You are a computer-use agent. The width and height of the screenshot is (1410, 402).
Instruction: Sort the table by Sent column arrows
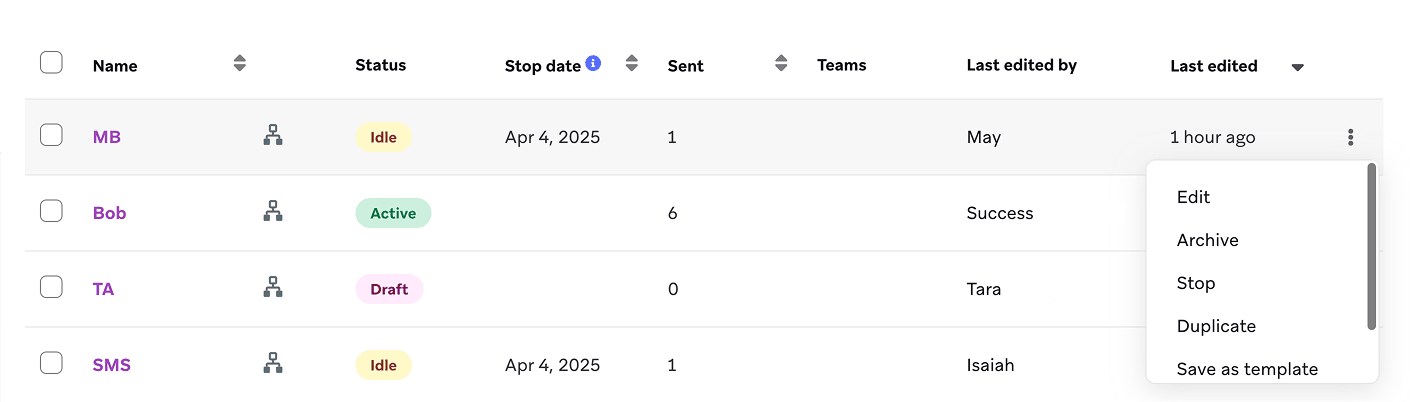click(x=781, y=64)
